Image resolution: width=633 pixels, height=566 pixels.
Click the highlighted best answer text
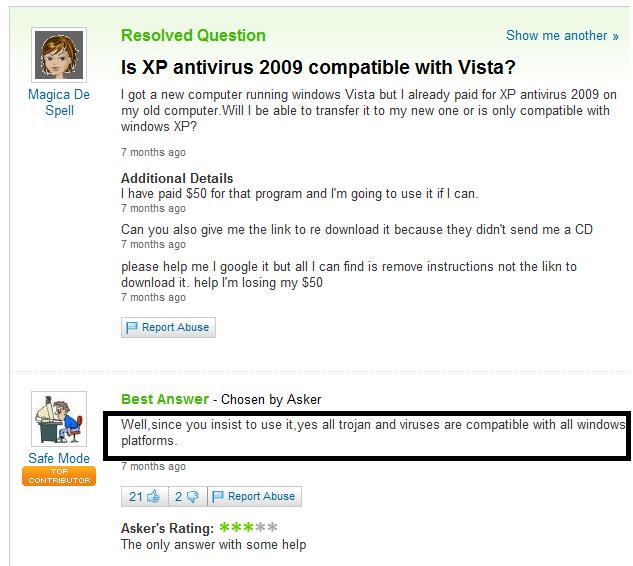pos(373,432)
